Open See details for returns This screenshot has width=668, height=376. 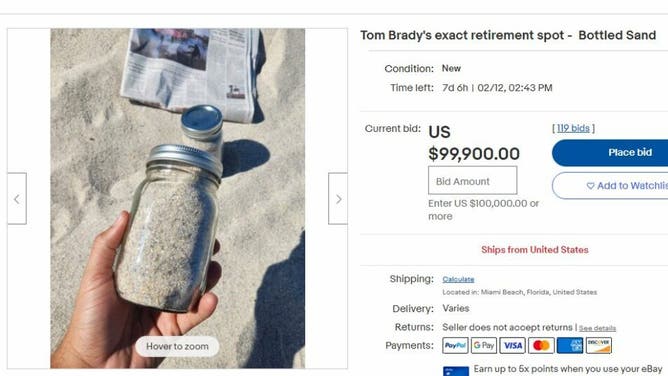tap(597, 328)
